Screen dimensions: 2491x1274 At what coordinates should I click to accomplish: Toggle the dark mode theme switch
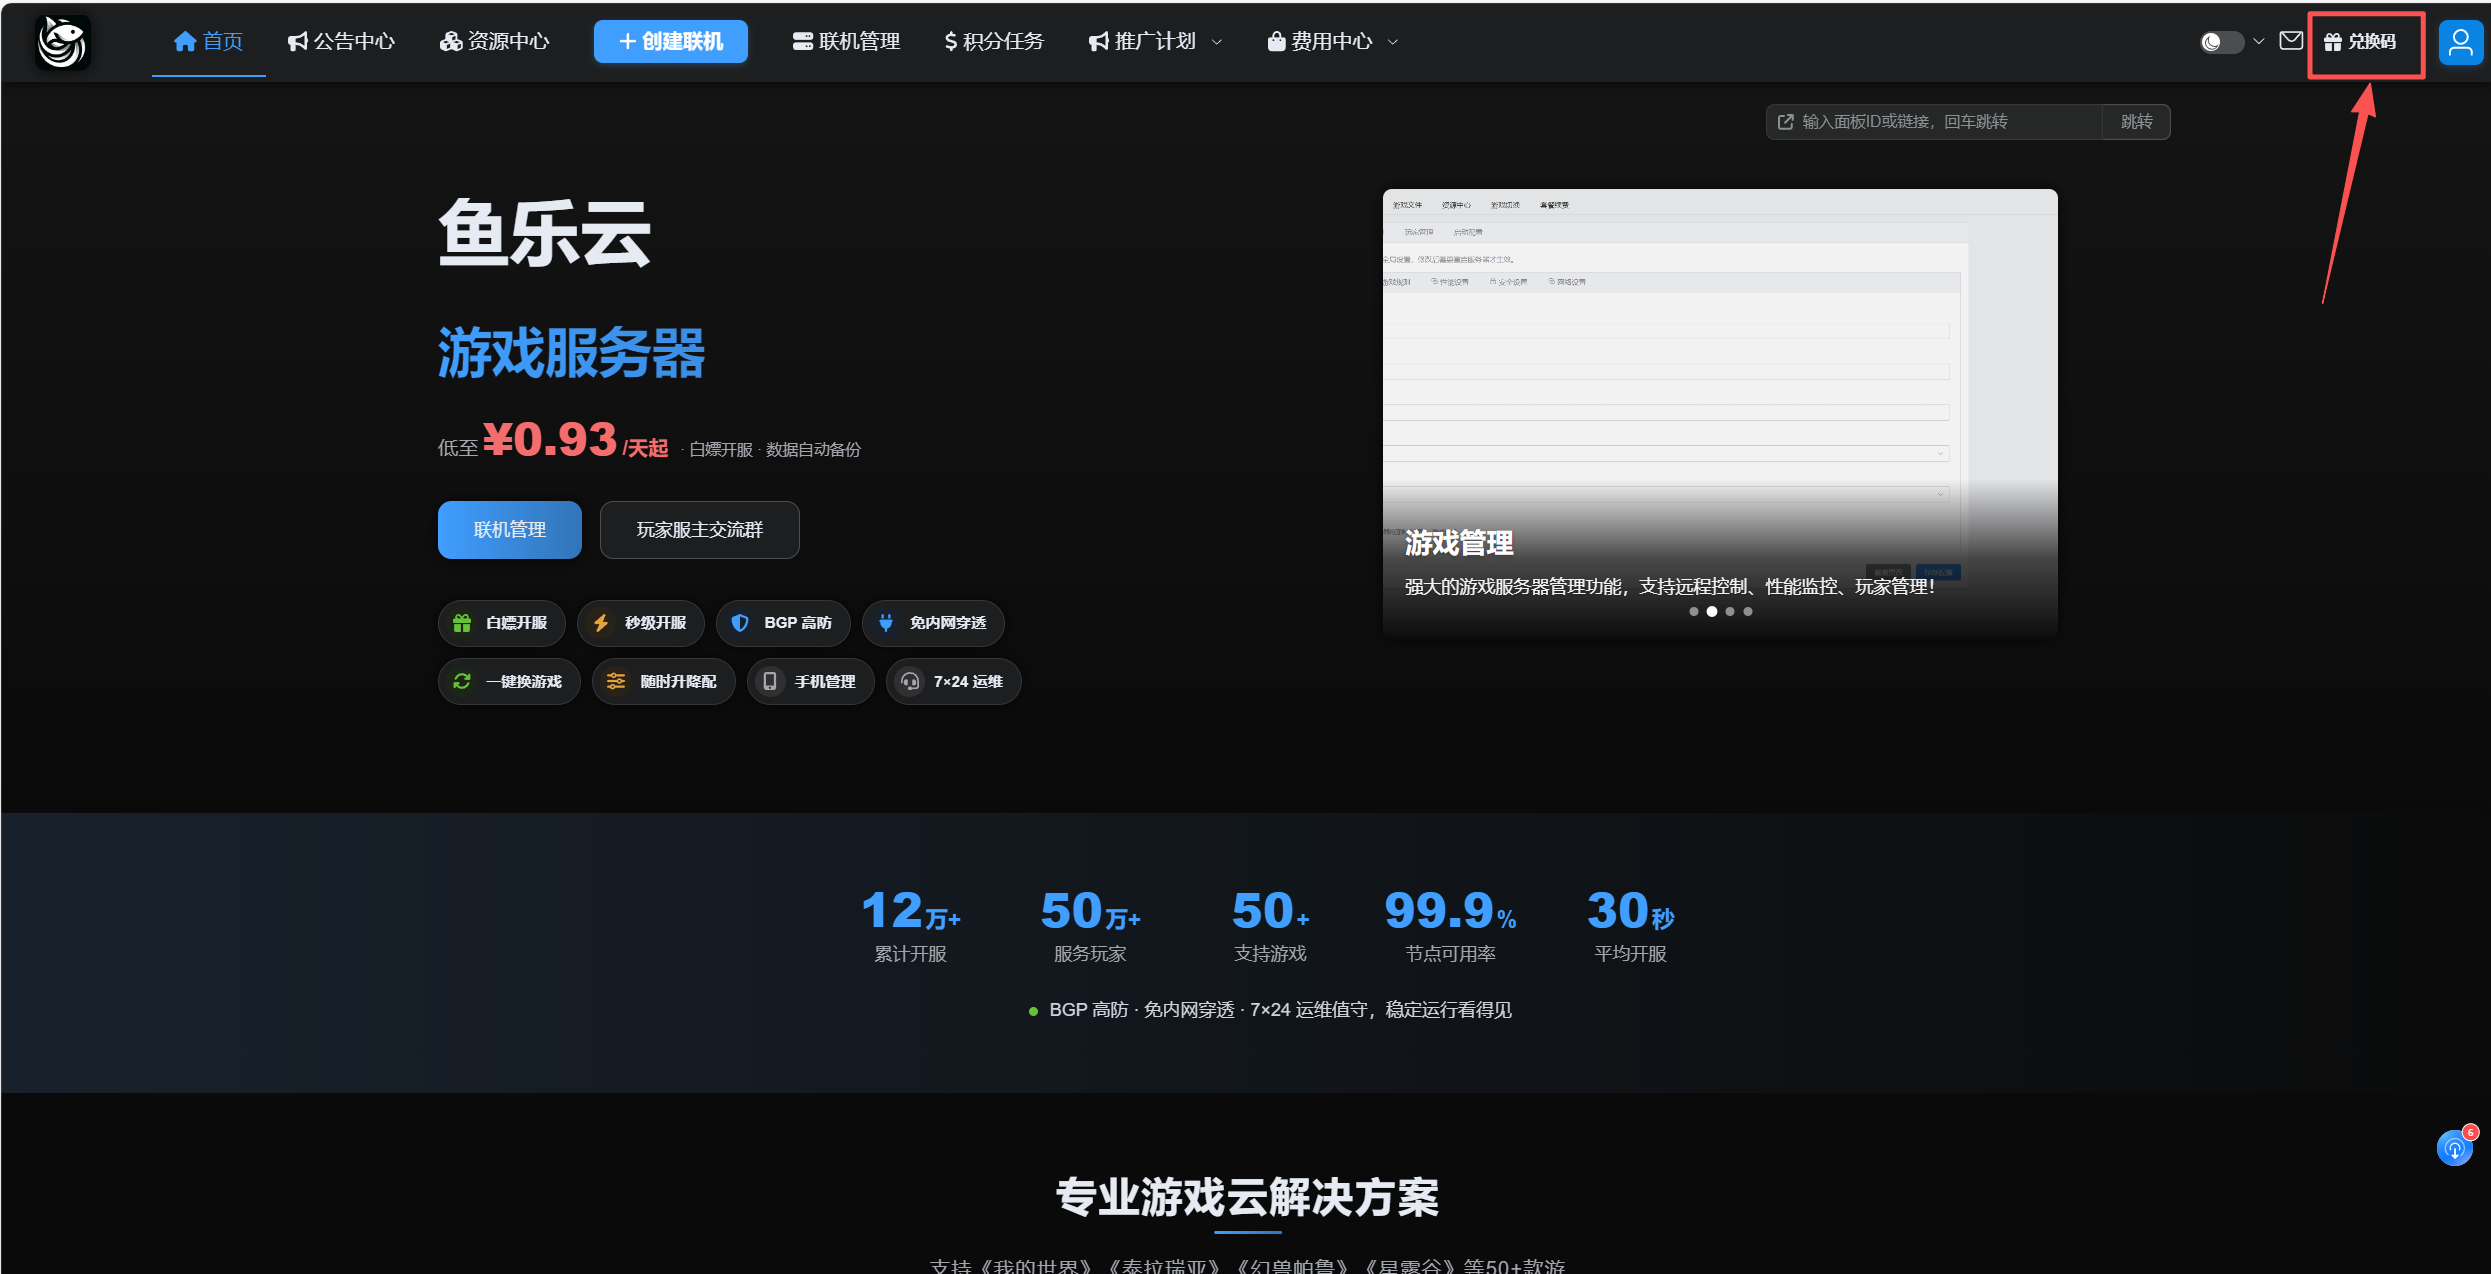[x=2221, y=42]
